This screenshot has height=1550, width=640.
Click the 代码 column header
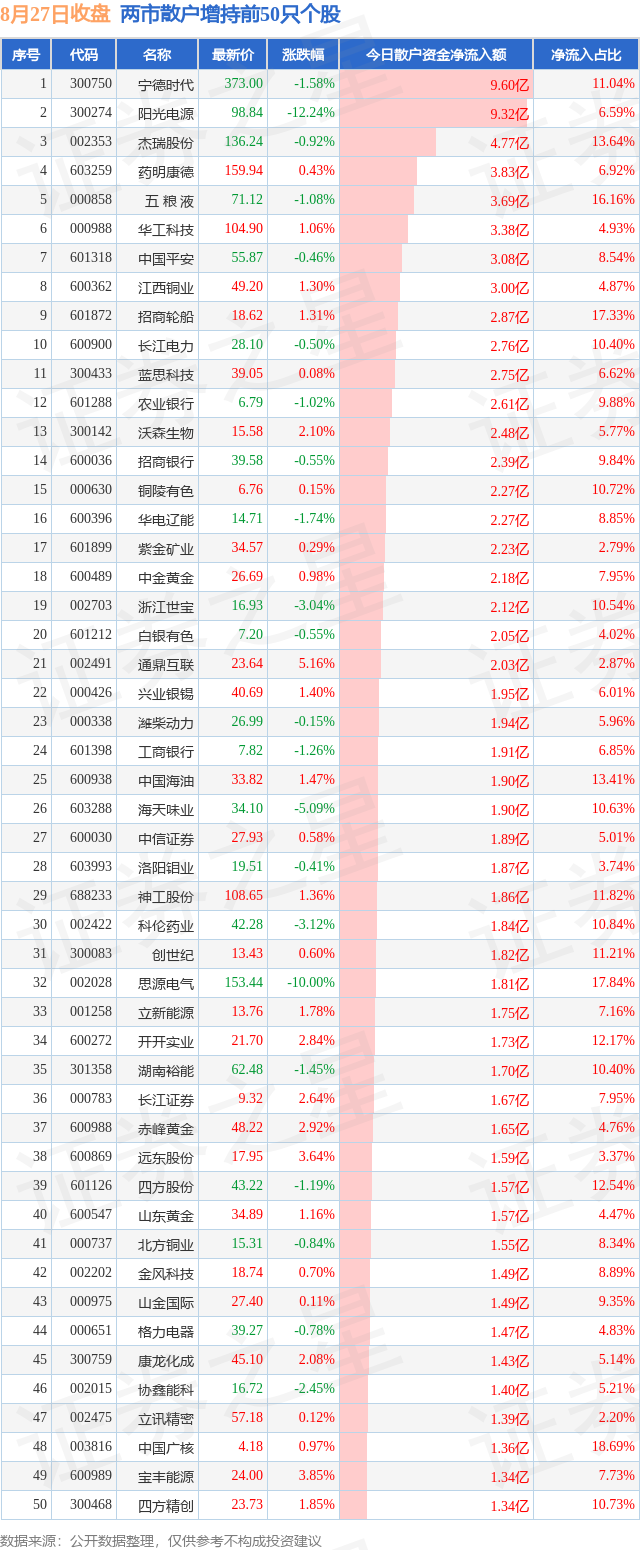click(85, 55)
